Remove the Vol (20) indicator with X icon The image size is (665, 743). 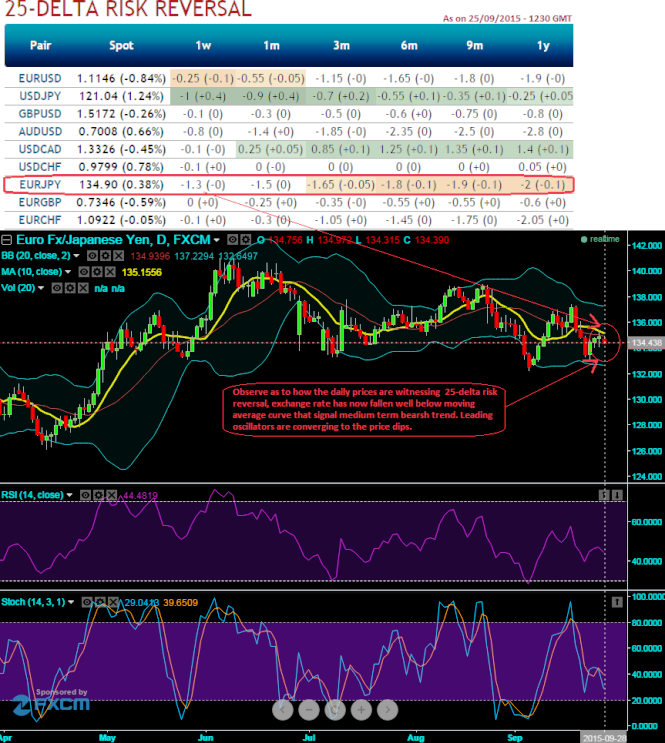83,288
